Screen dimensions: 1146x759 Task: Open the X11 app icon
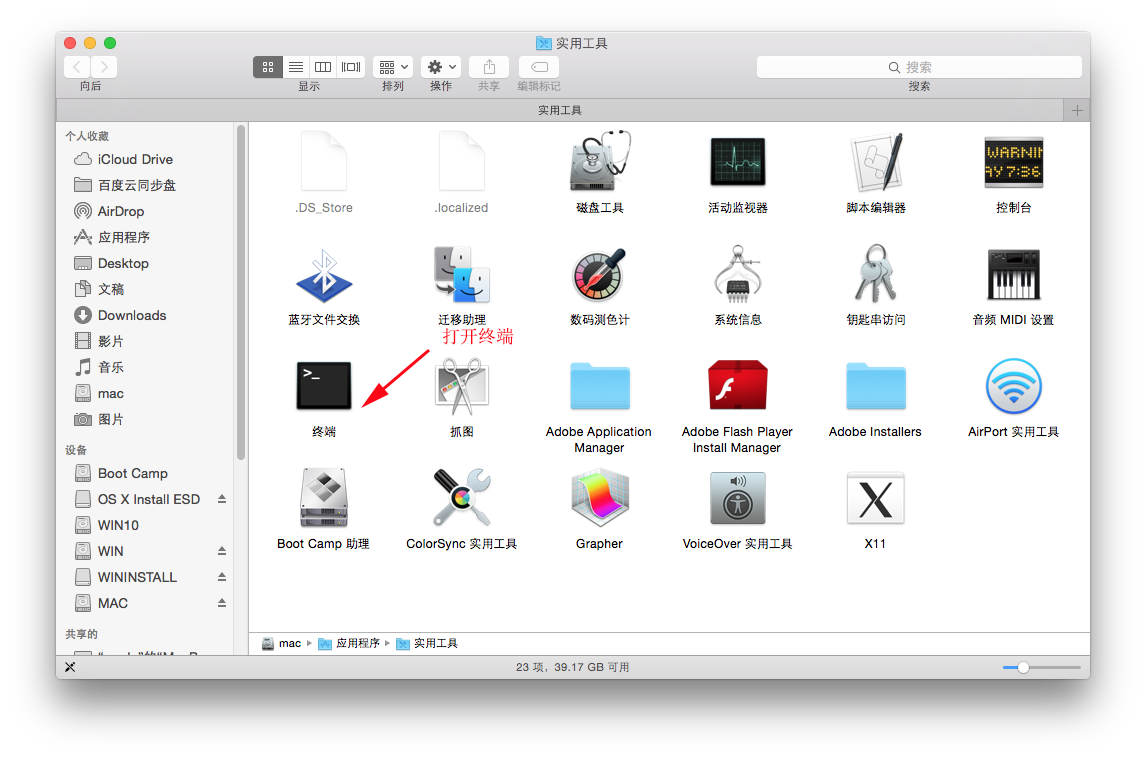[876, 498]
